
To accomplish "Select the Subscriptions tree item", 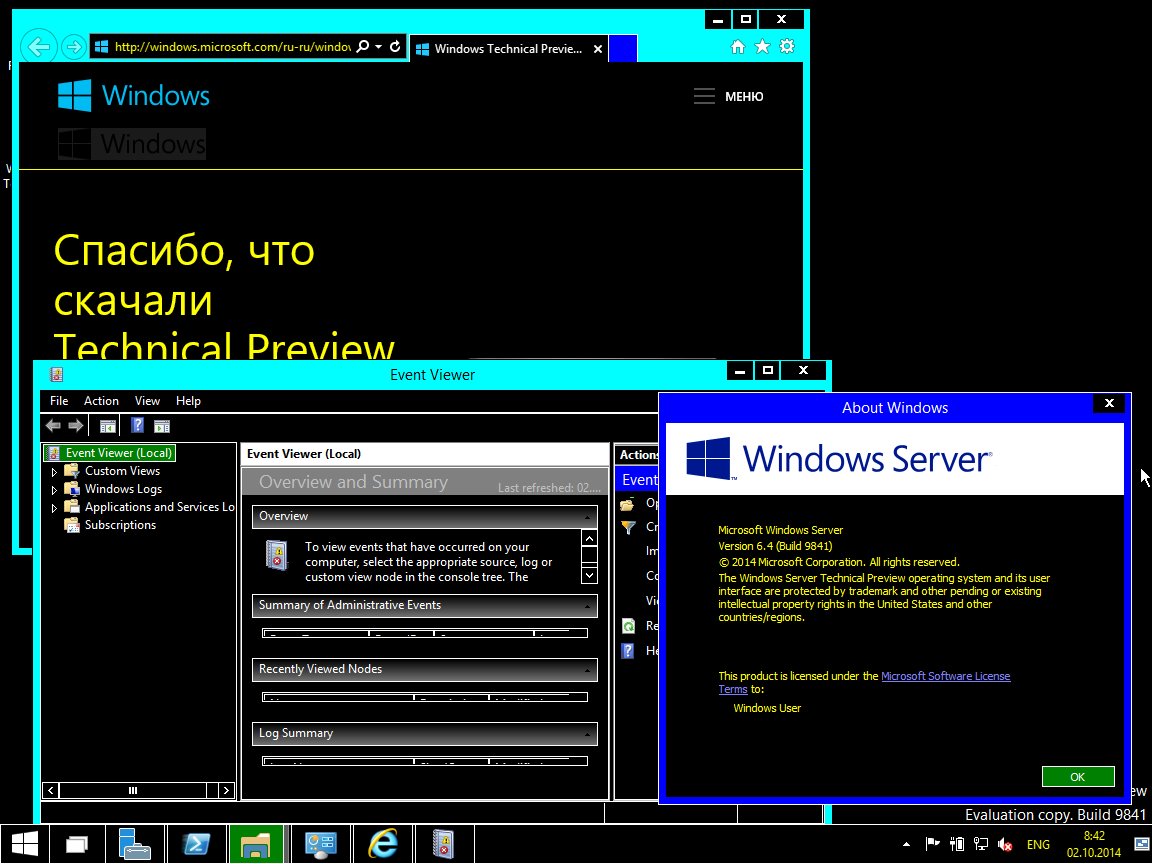I will [120, 525].
